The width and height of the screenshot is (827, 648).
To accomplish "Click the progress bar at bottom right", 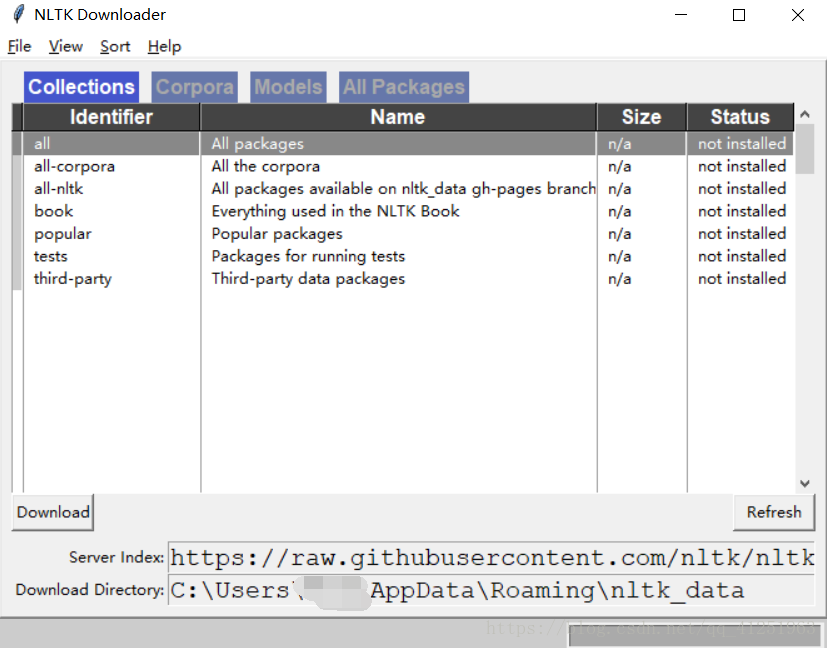I will 696,635.
